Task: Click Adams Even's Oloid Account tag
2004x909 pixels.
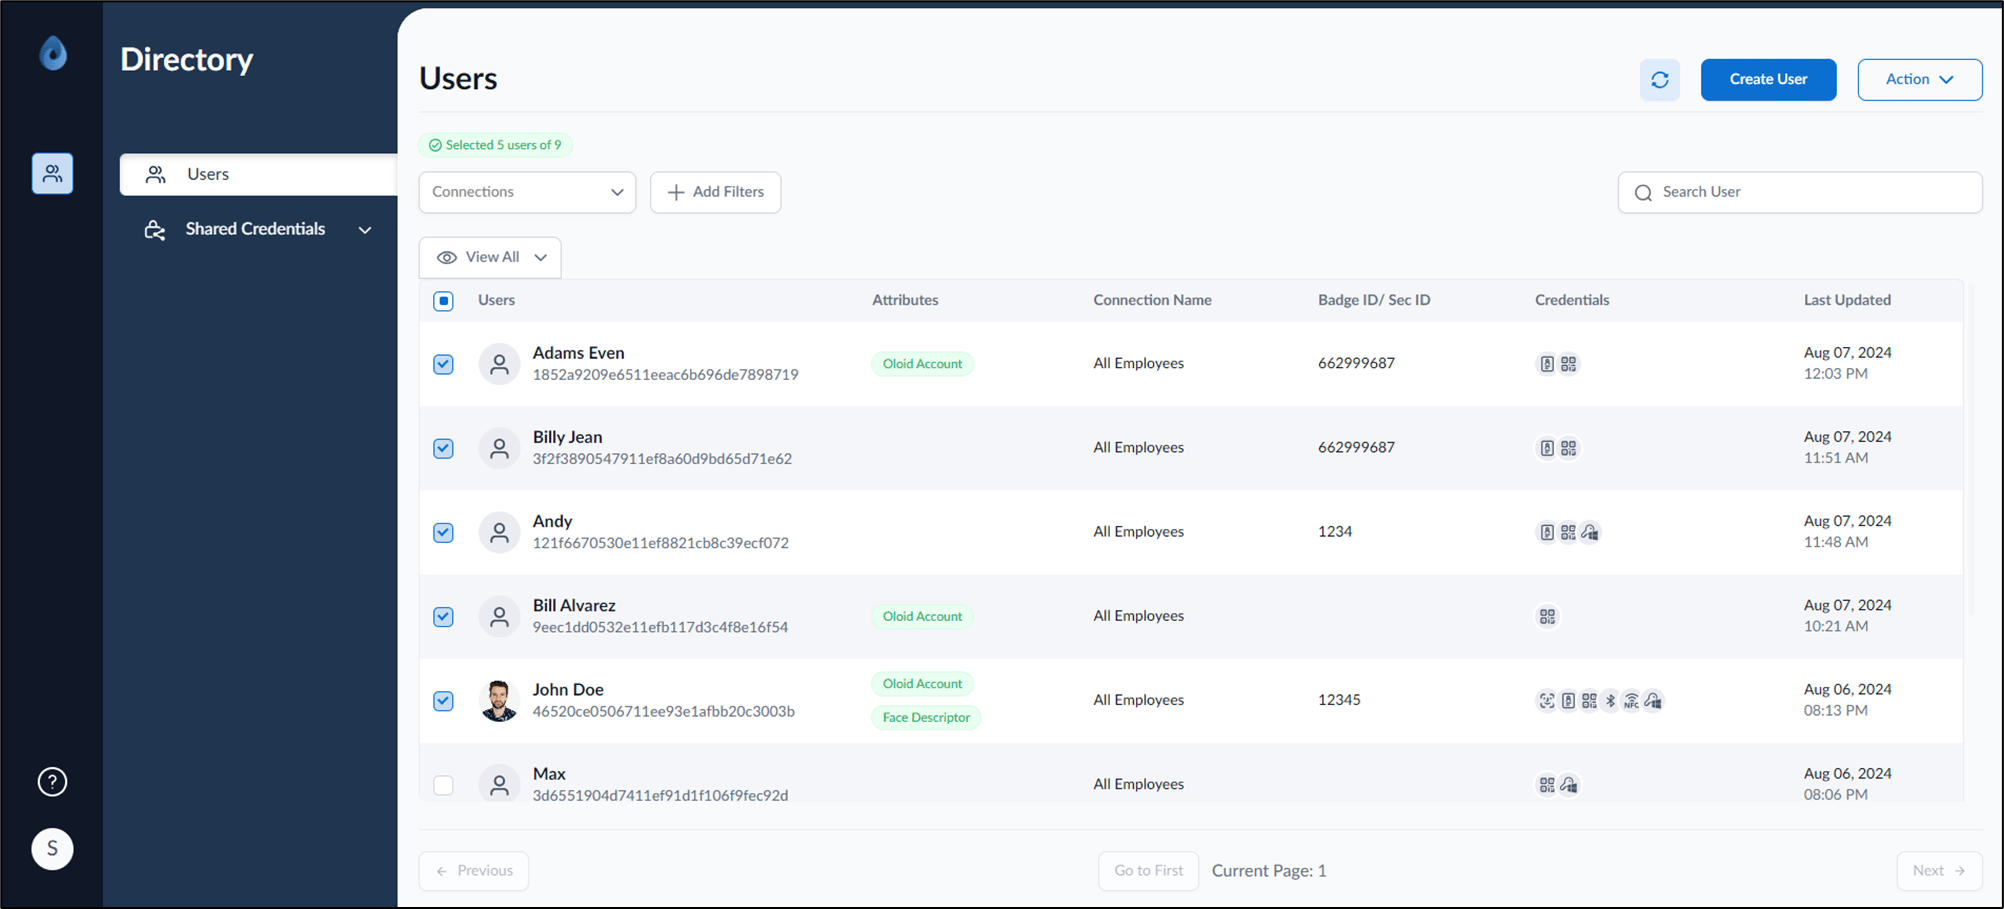Action: click(x=922, y=364)
